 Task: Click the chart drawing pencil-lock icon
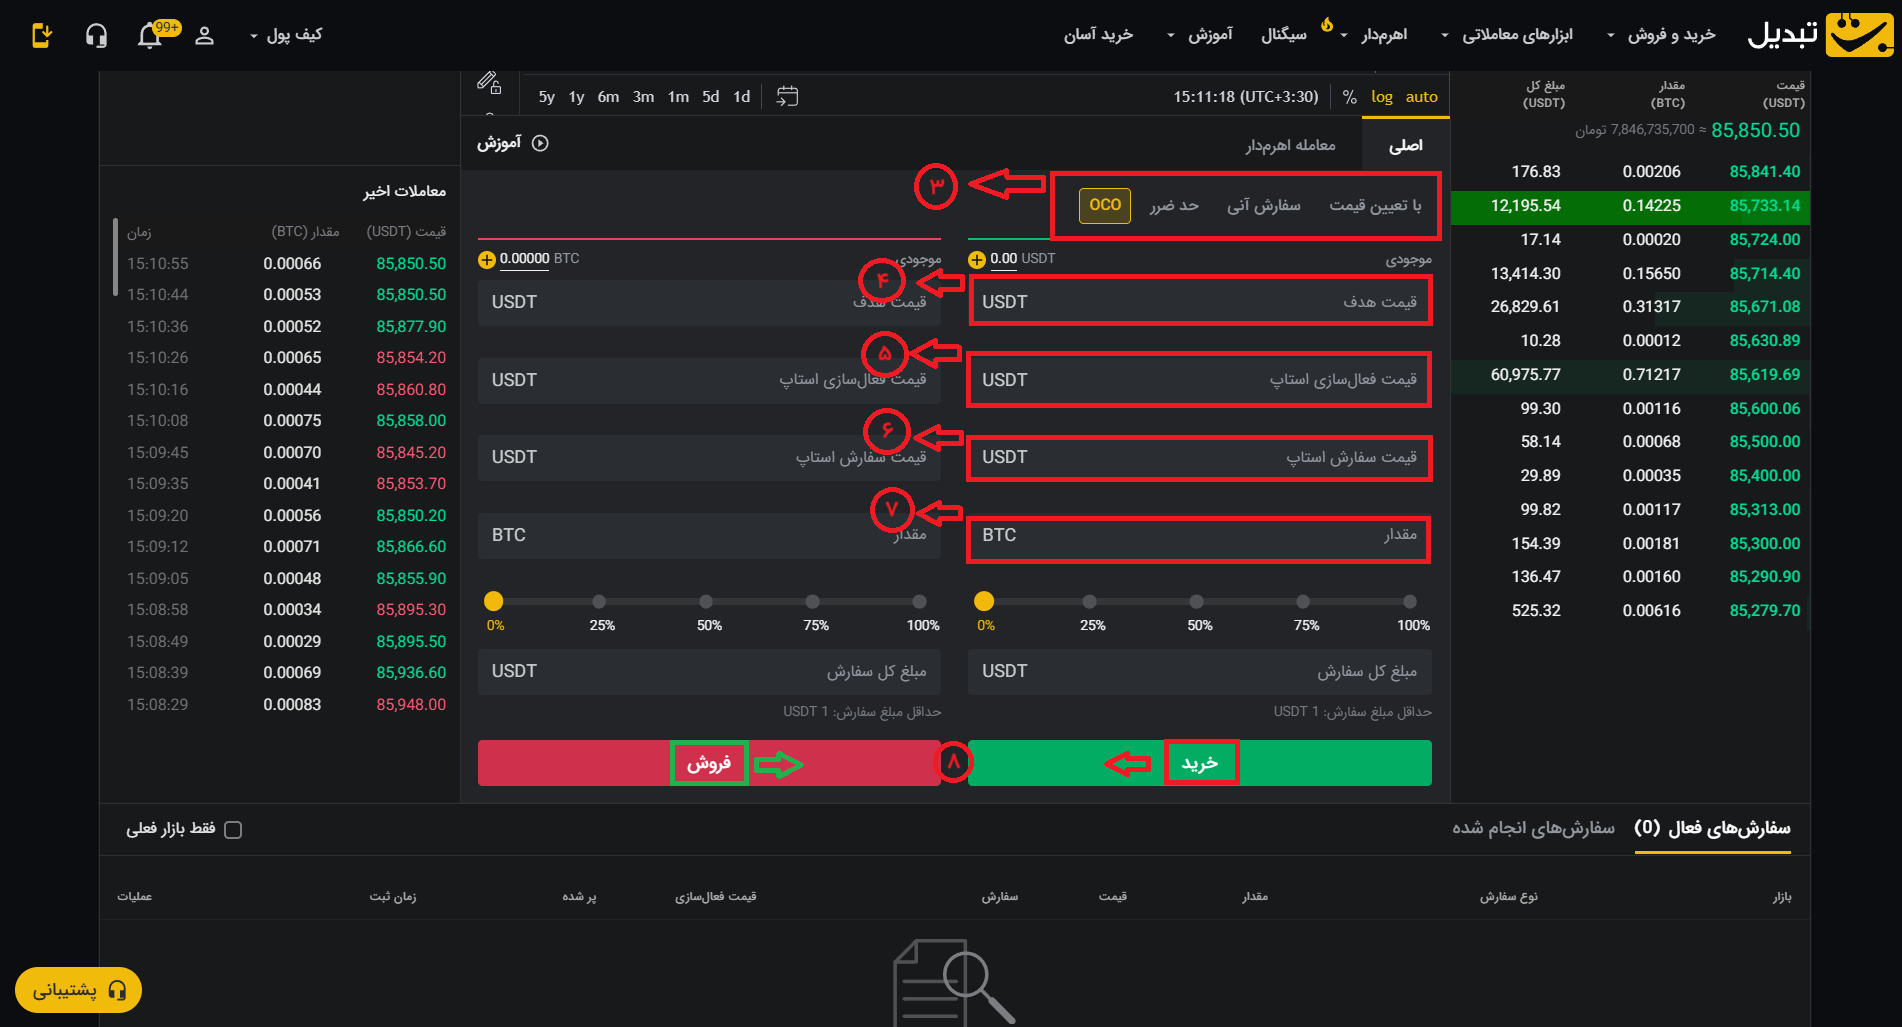489,82
